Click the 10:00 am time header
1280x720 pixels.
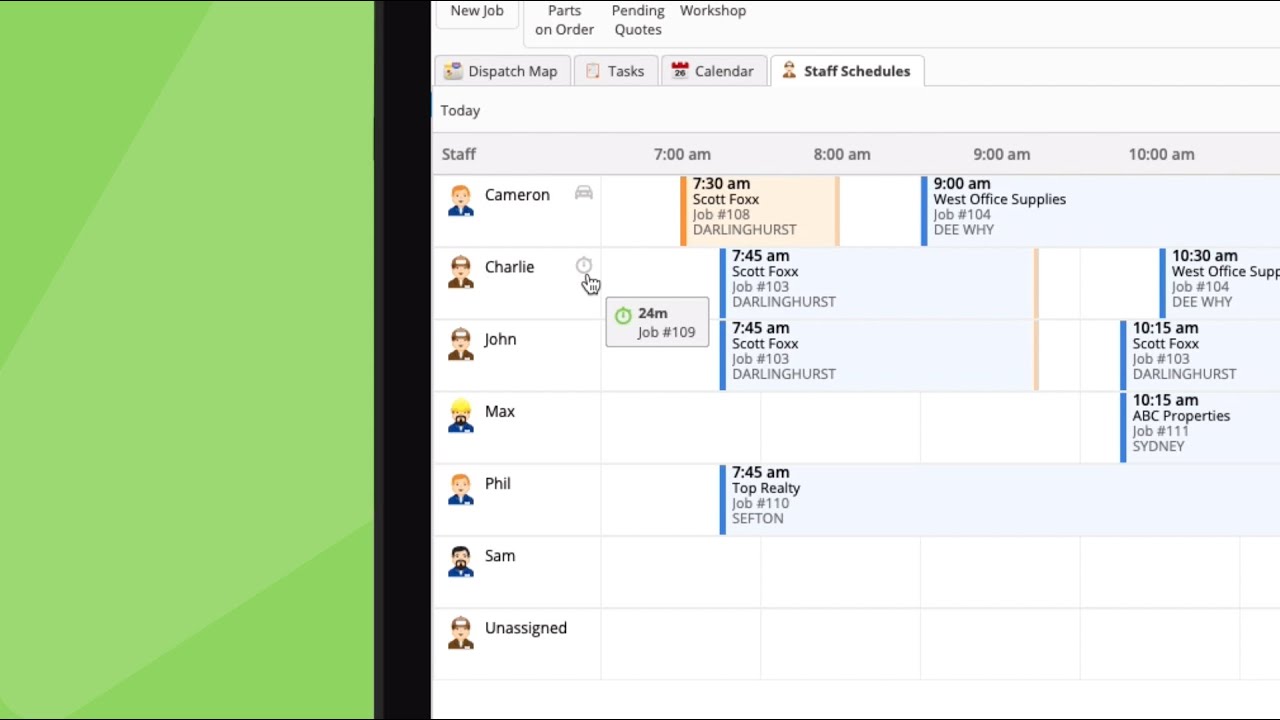click(x=1161, y=154)
